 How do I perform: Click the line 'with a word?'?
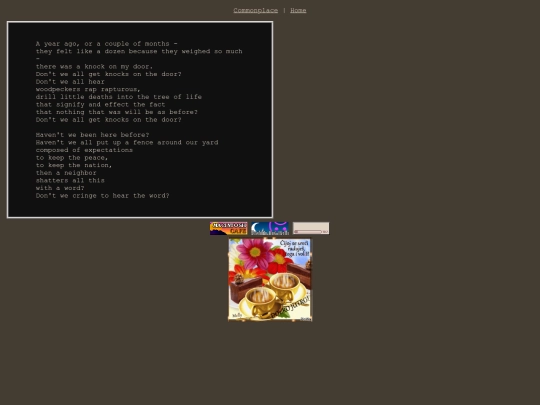(60, 188)
